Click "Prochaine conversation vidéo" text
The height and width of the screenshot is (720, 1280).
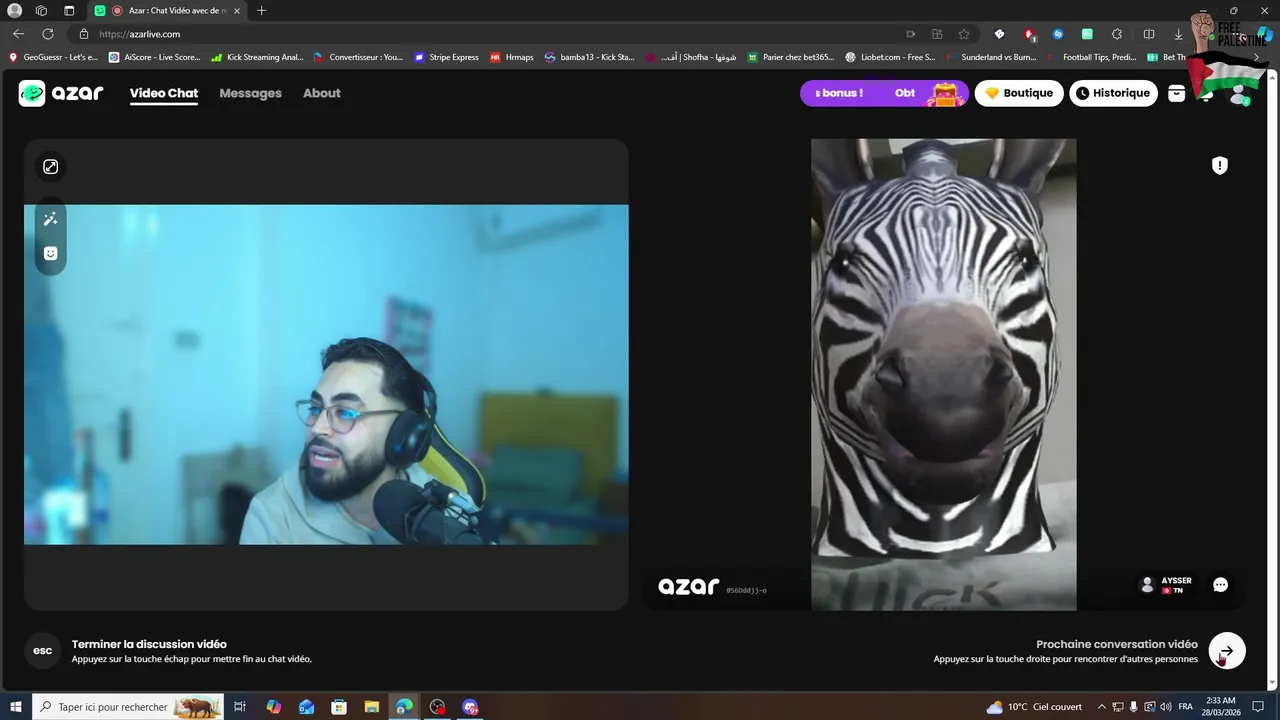point(1117,644)
